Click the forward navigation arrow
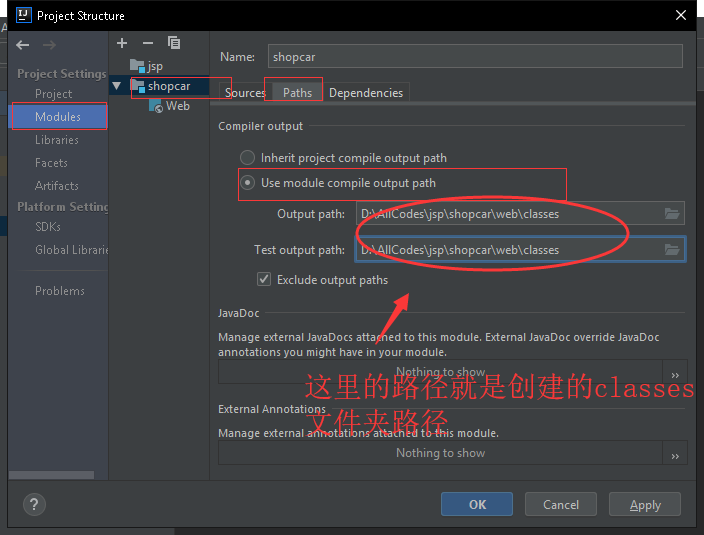 coord(49,45)
